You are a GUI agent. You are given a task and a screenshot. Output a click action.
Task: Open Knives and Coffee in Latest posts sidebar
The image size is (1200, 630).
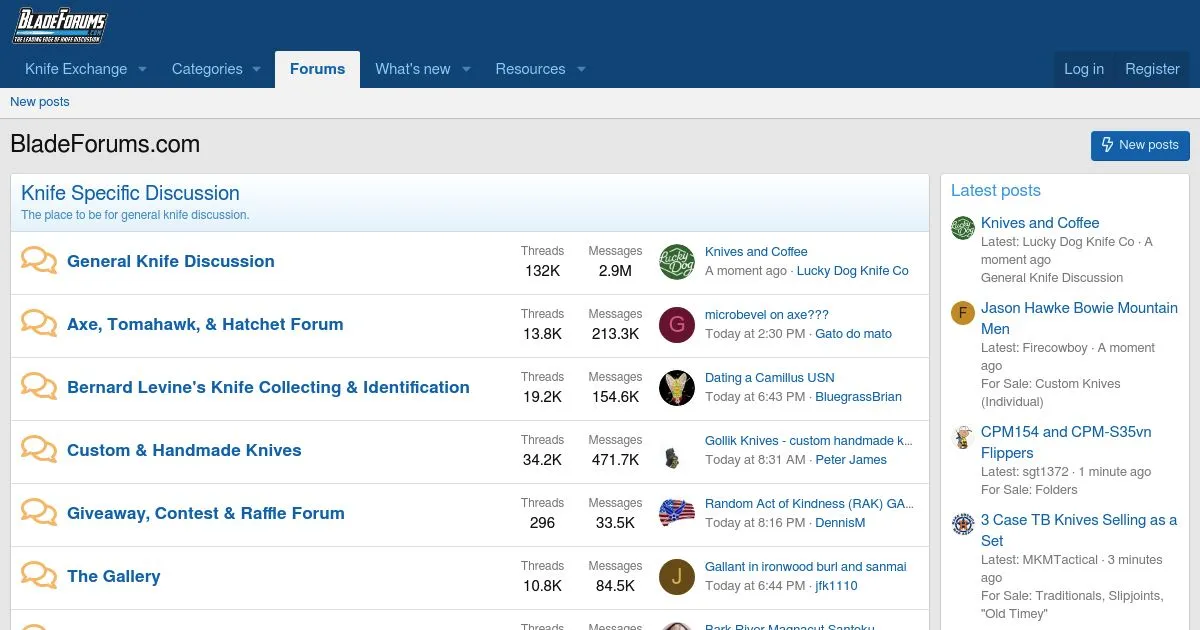[x=1040, y=223]
